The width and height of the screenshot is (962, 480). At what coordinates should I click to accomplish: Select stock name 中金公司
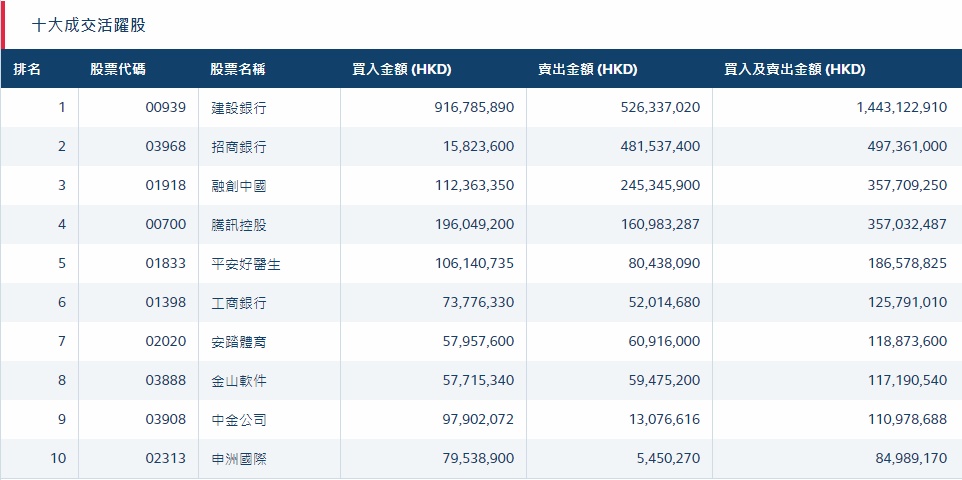tap(239, 420)
